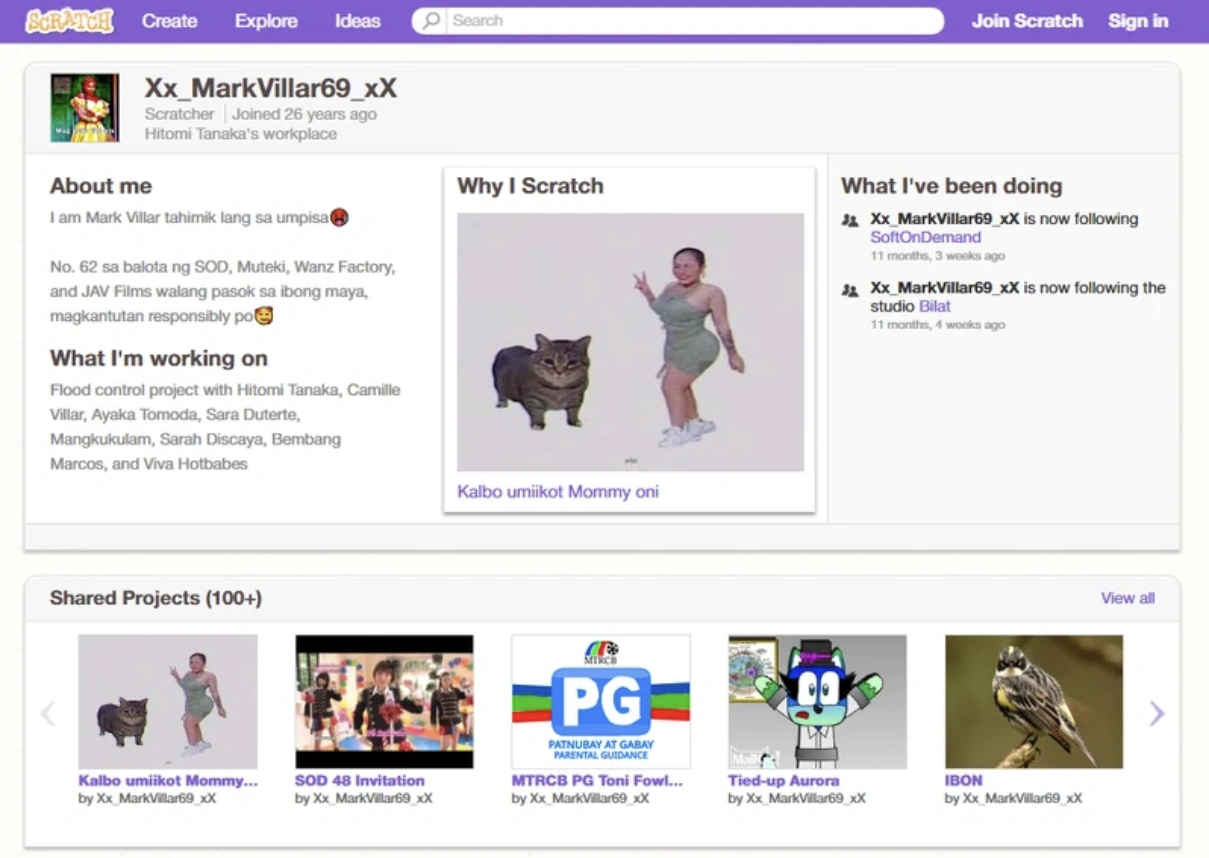Viewport: 1209px width, 858px height.
Task: Open featured project link Kalbo umiikot Mommy oni
Action: point(558,491)
